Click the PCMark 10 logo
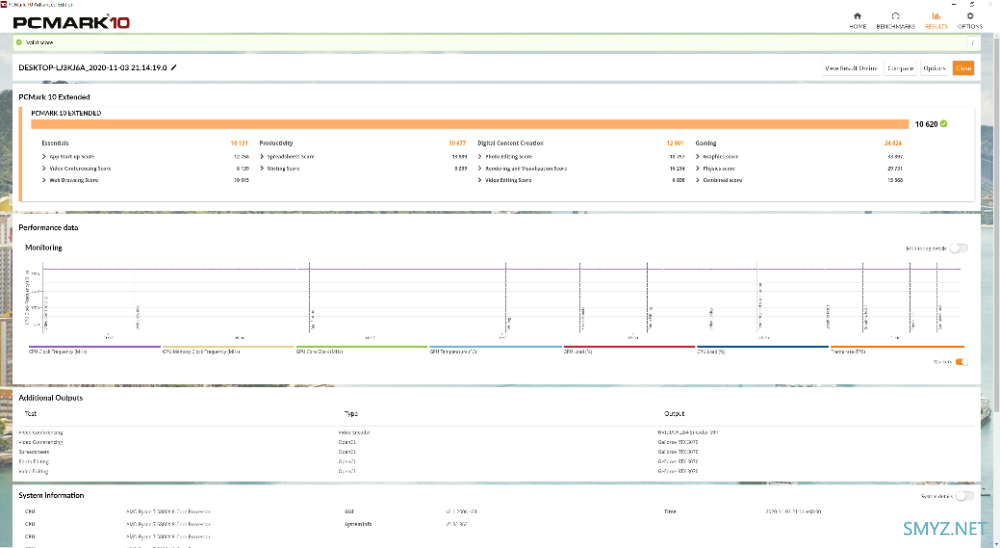Screen dimensions: 1000x548 71,22
